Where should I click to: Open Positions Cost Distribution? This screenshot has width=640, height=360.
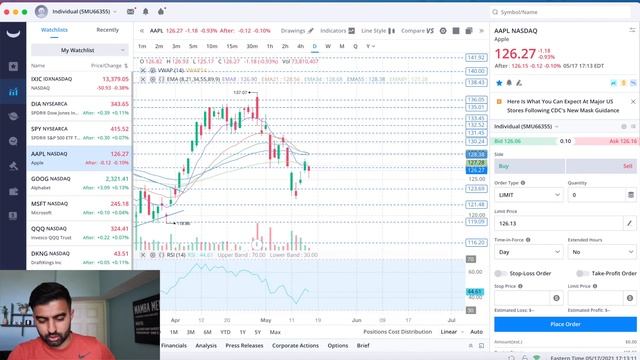pos(397,332)
